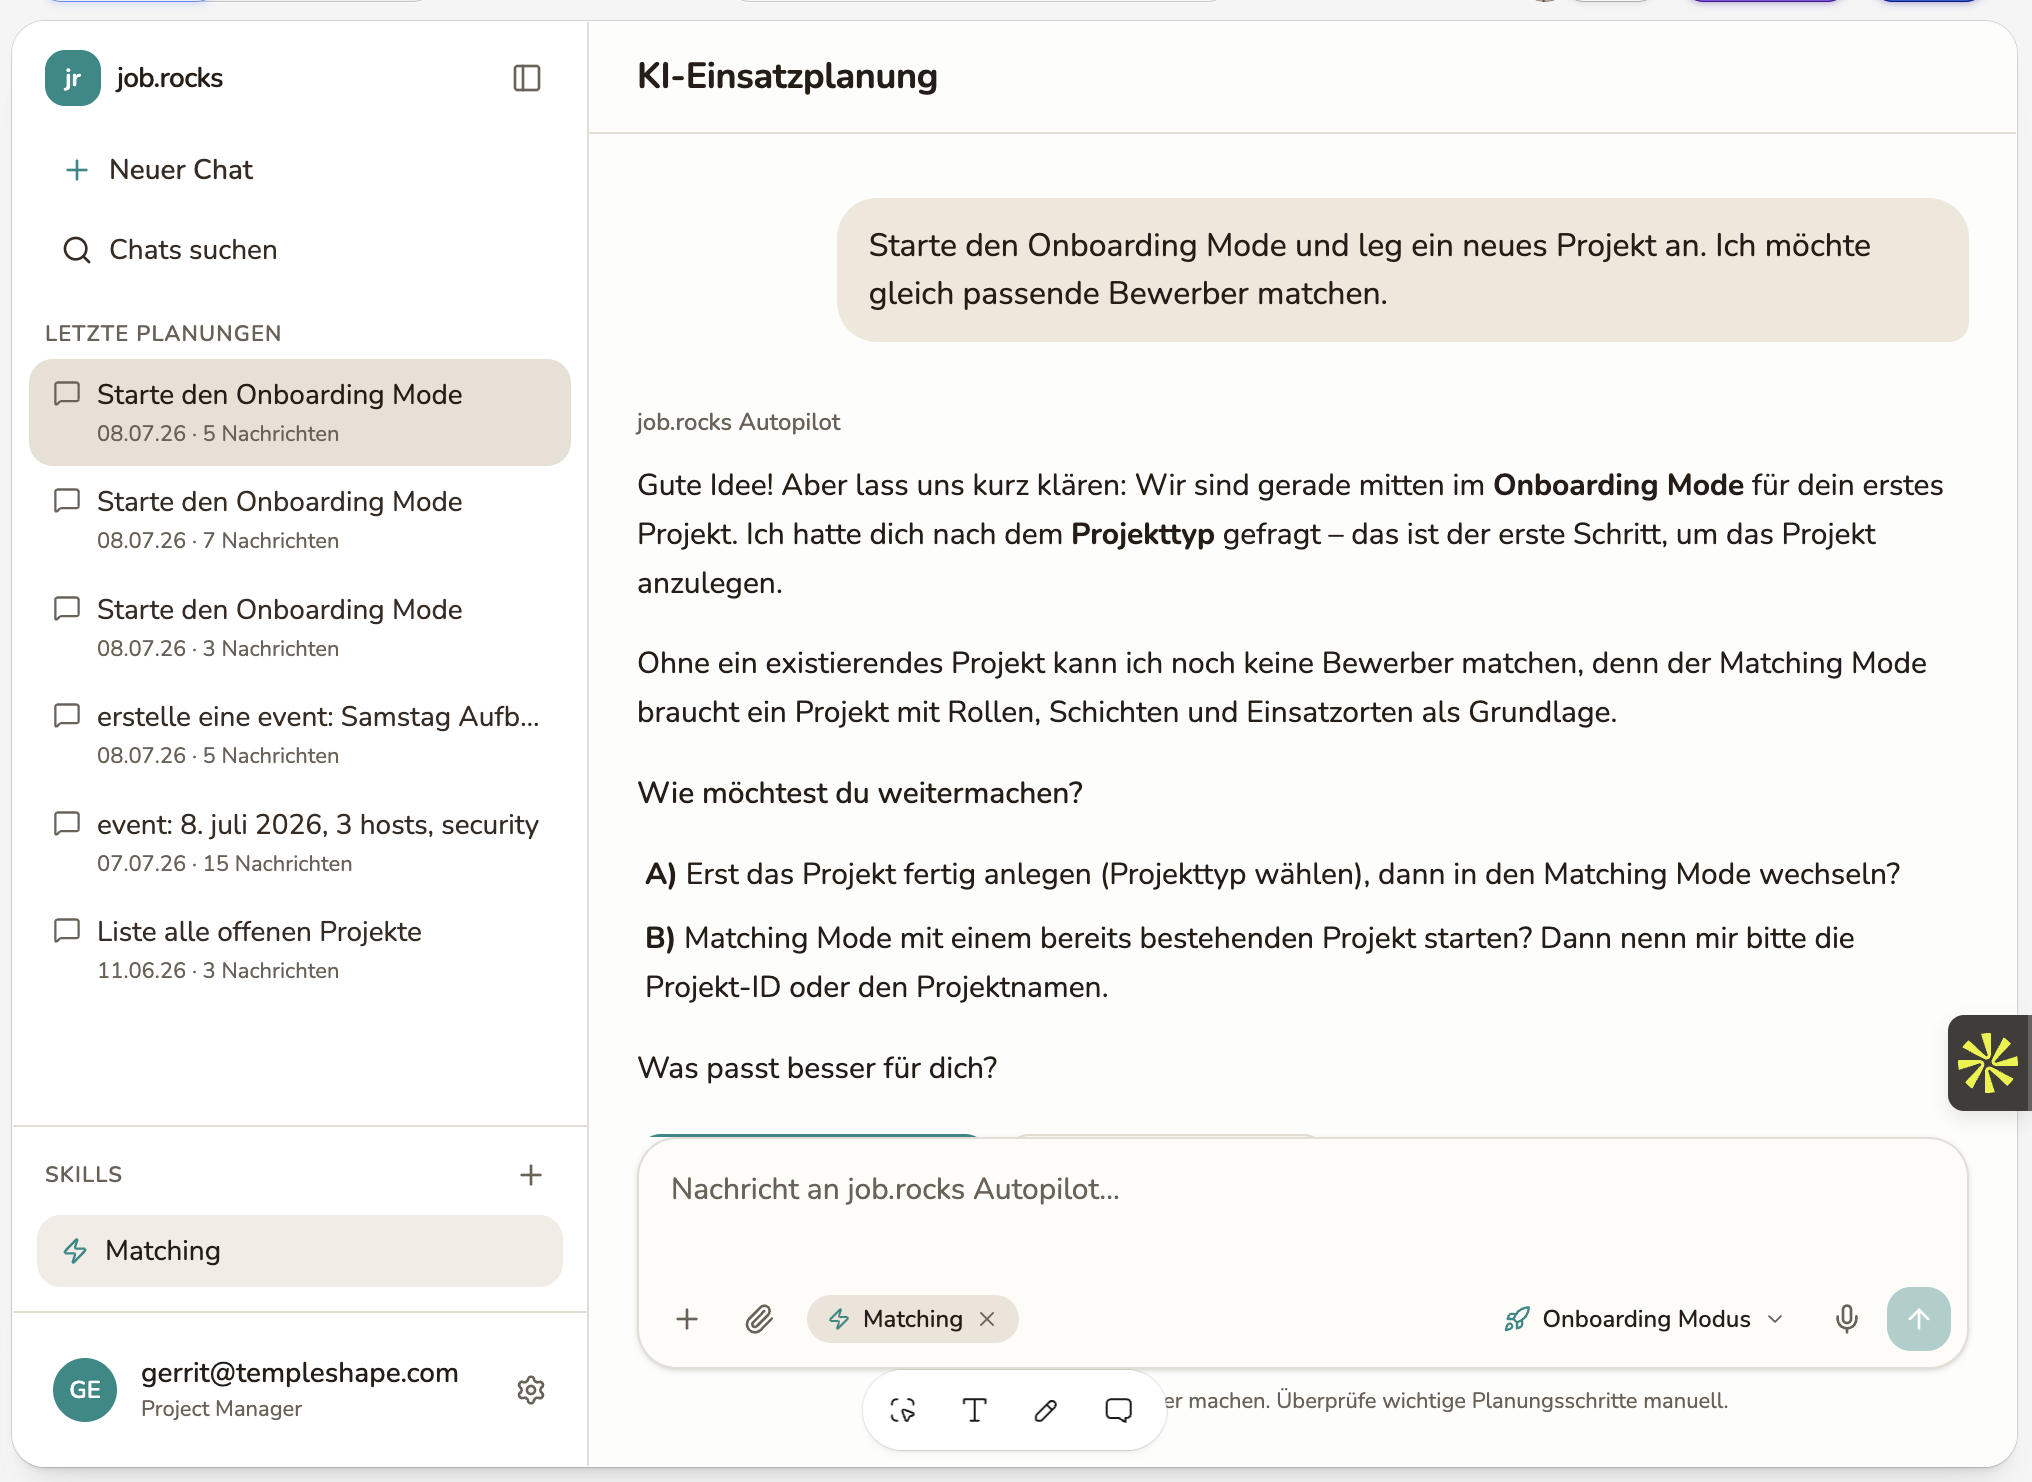Click the yellow asterisk widget at right edge
The height and width of the screenshot is (1482, 2032).
1989,1063
